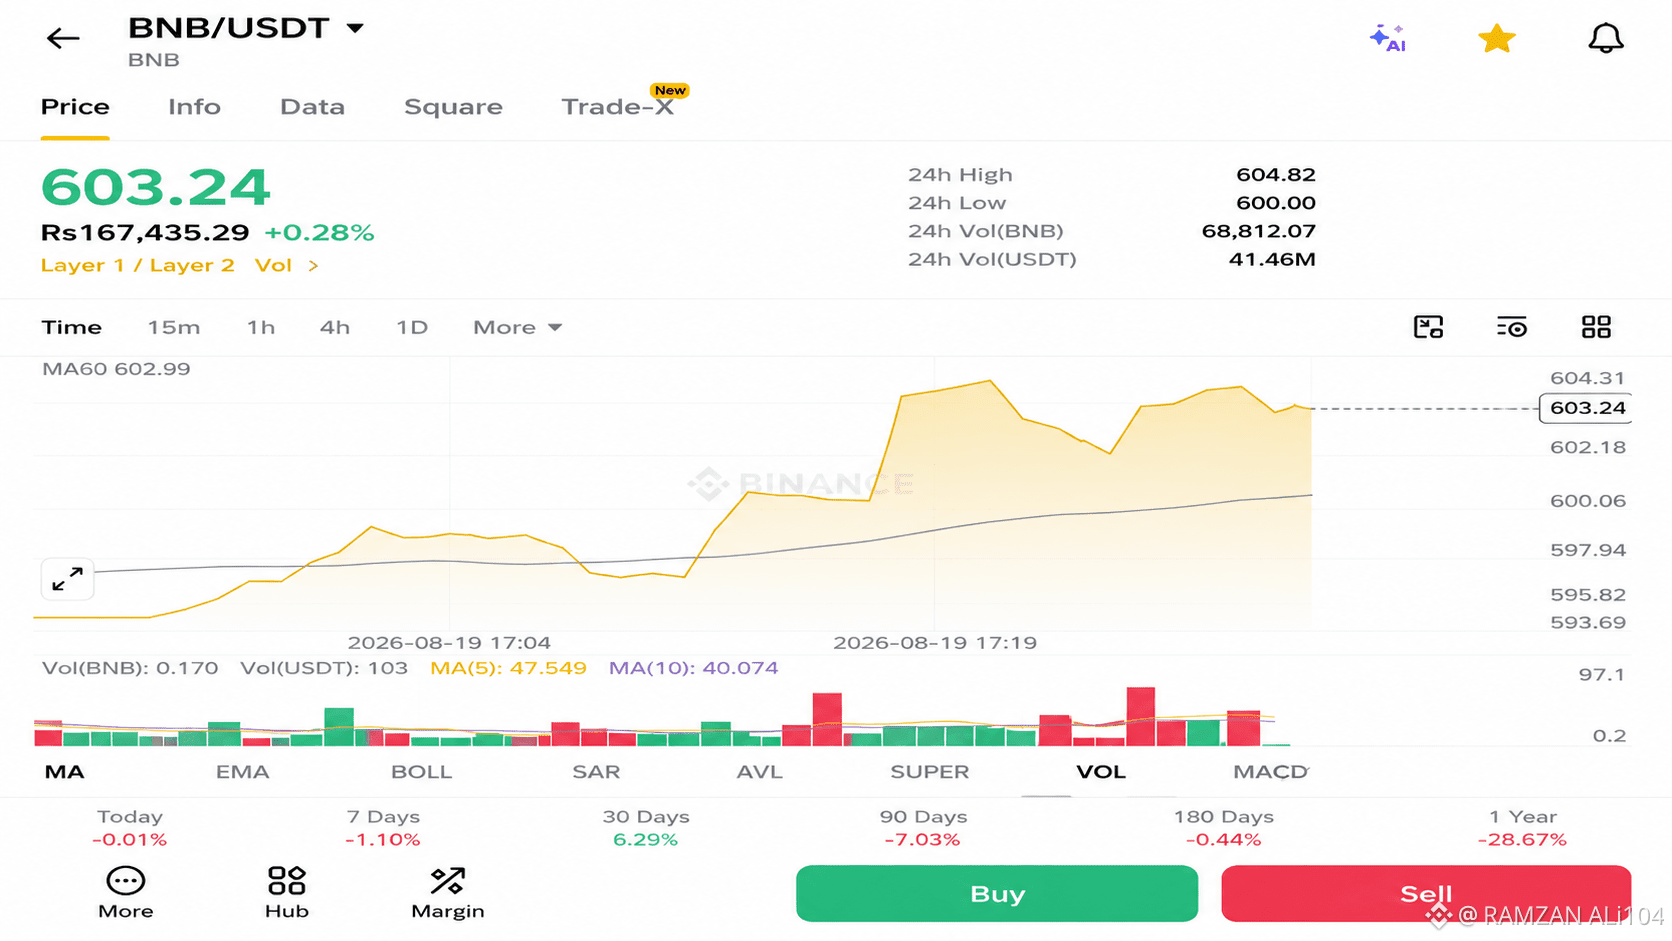Open the Data tab

312,107
